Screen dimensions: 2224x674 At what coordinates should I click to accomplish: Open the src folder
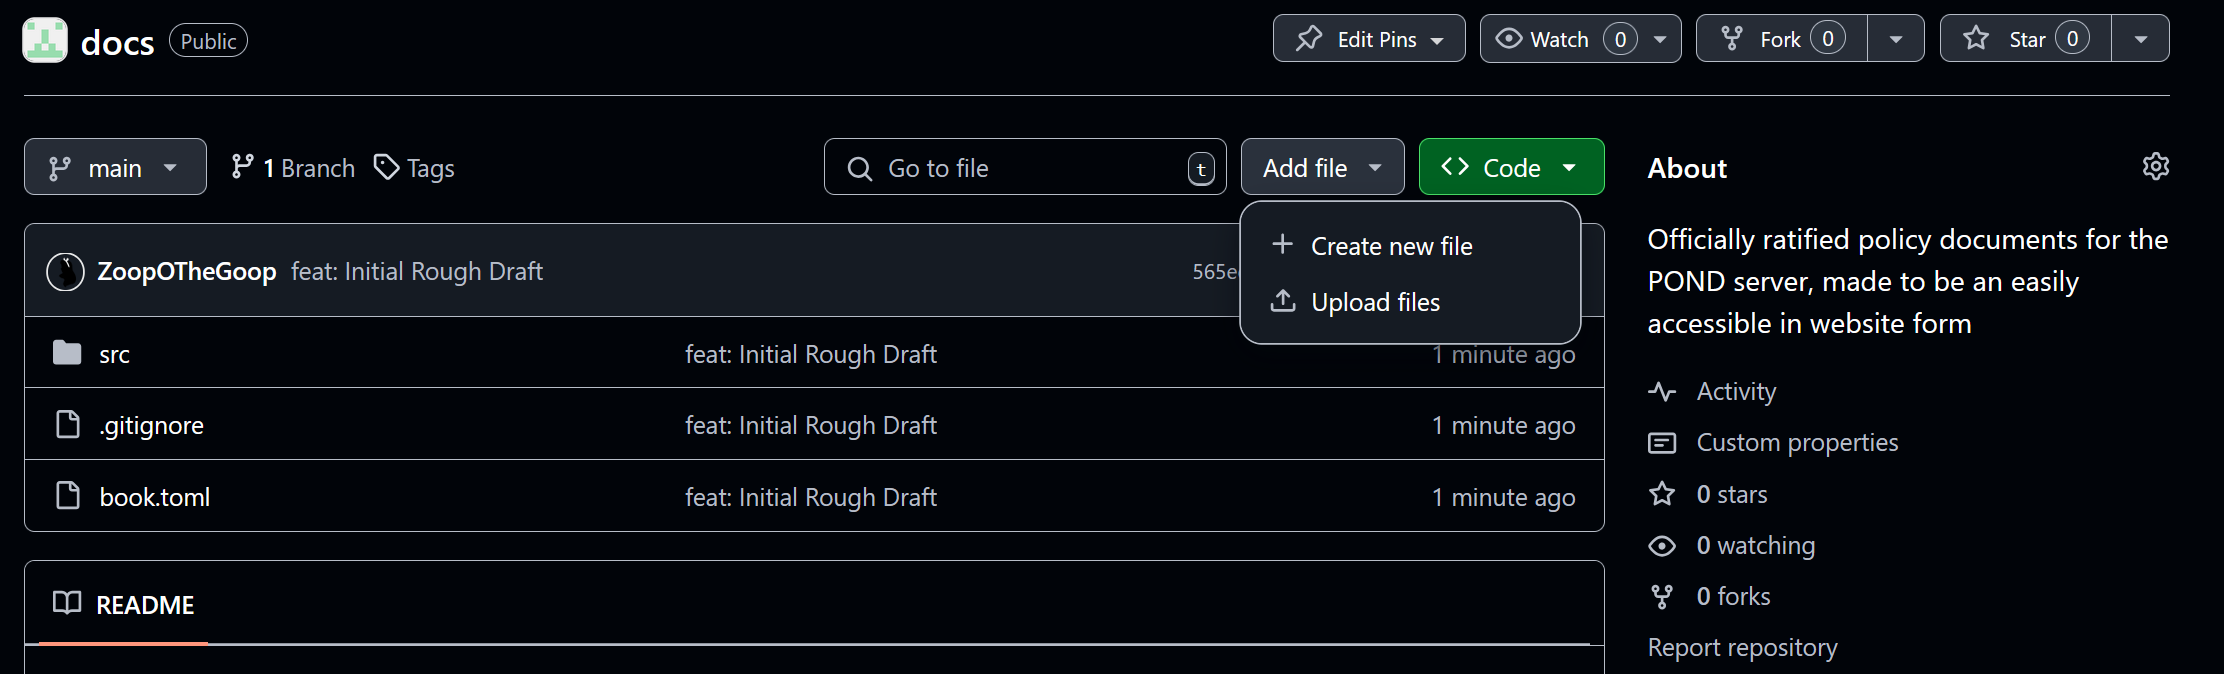point(114,354)
